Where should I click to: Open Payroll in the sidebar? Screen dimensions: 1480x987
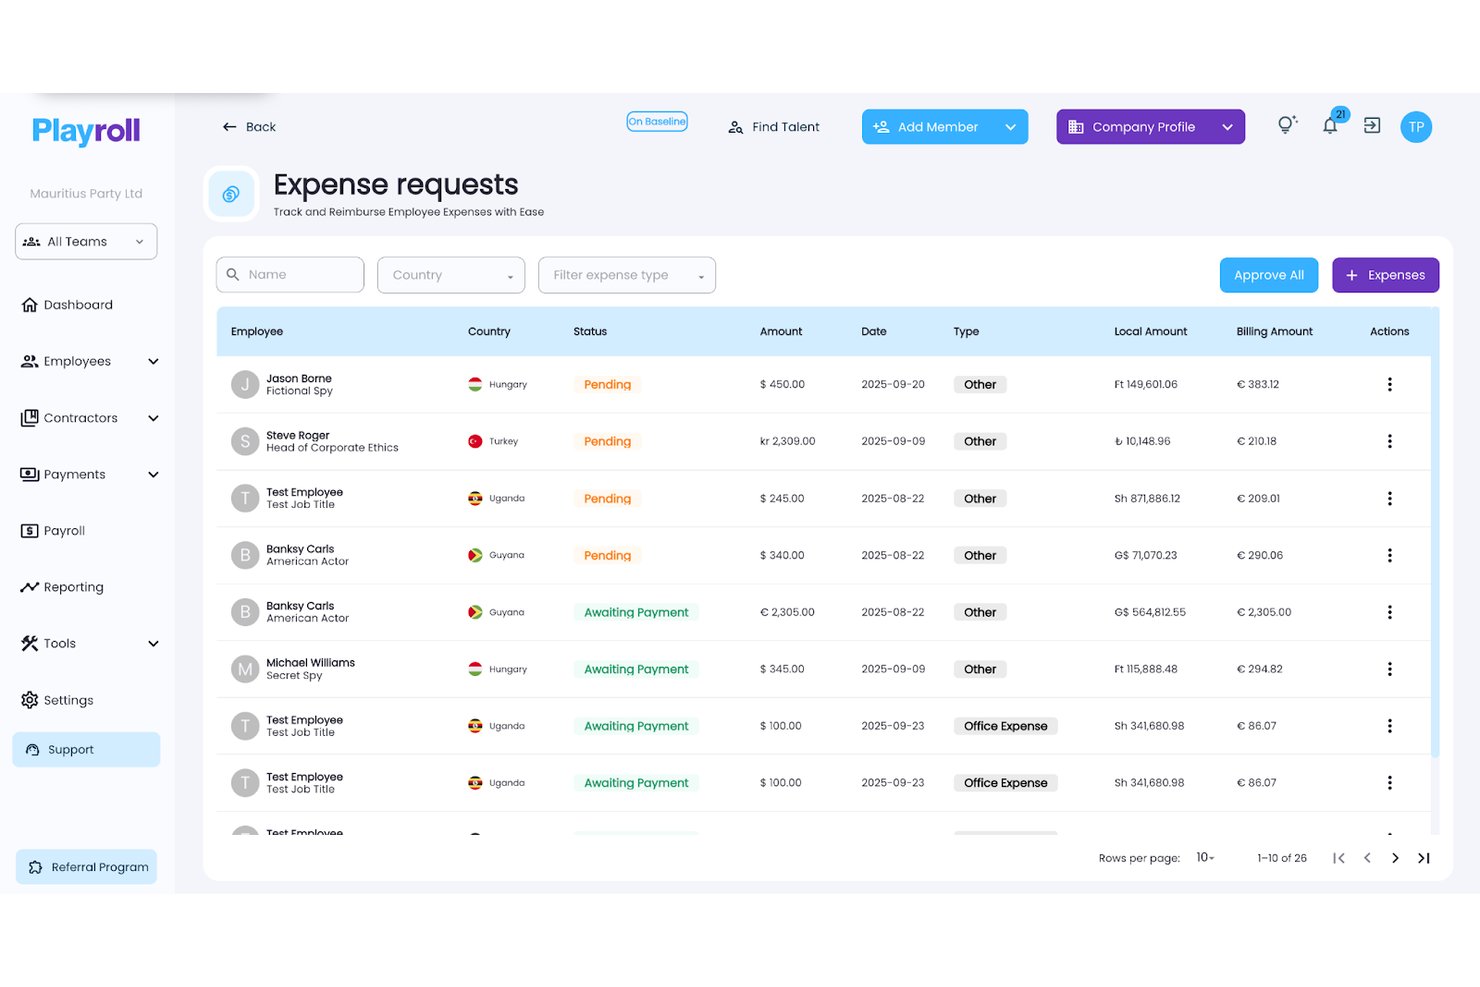[53, 531]
